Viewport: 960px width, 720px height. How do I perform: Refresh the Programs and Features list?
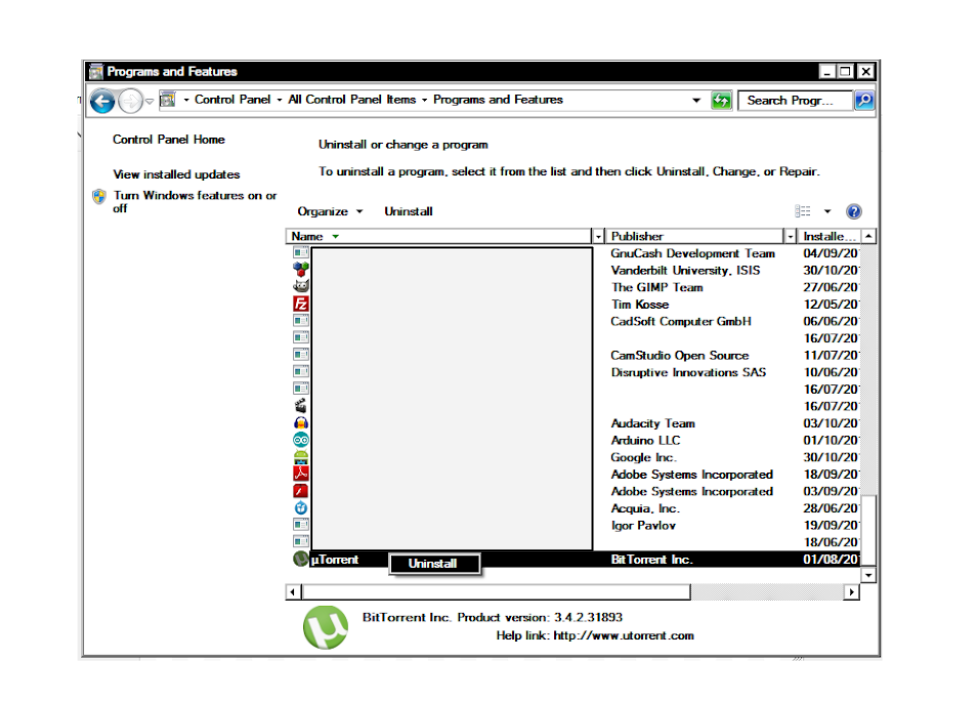pyautogui.click(x=721, y=100)
